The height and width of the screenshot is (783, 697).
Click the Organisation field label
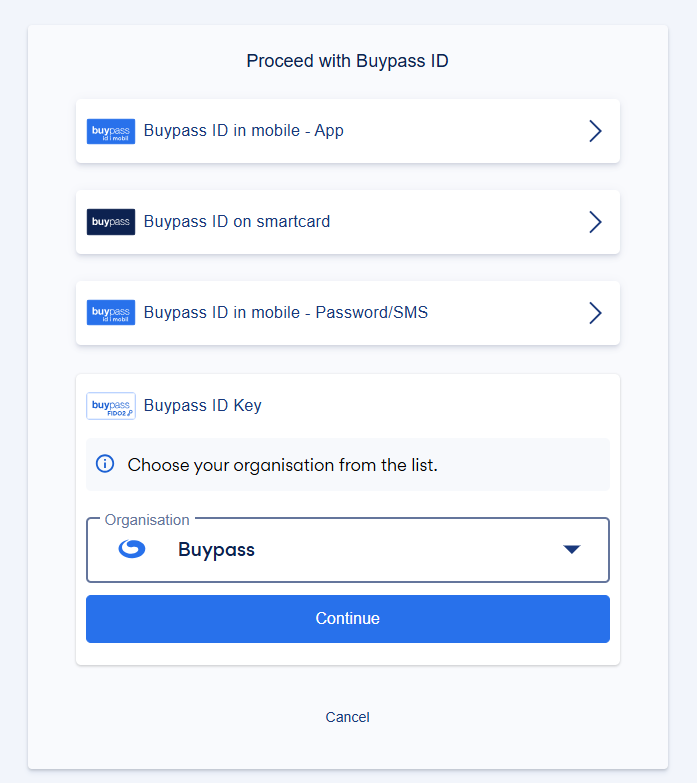(x=147, y=520)
